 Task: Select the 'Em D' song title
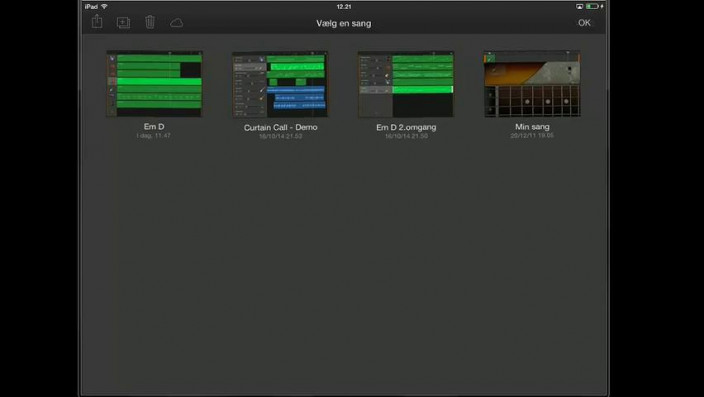click(154, 127)
